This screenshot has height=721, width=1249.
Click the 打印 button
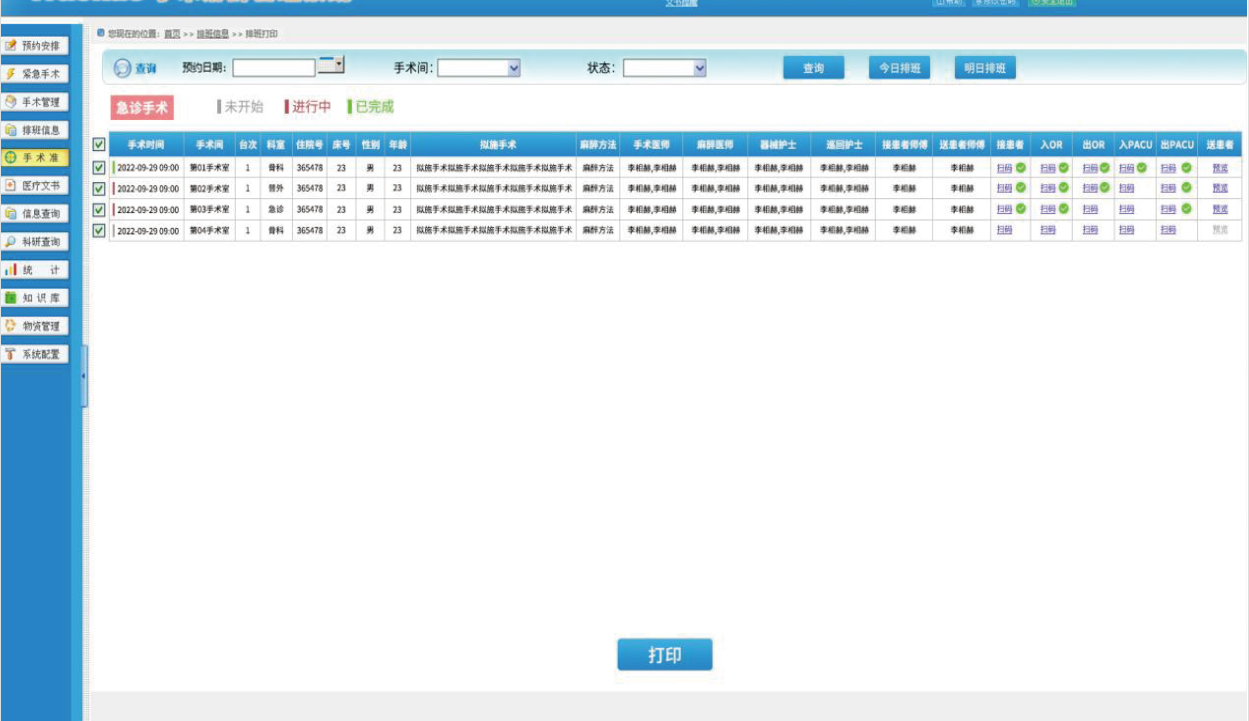(664, 655)
